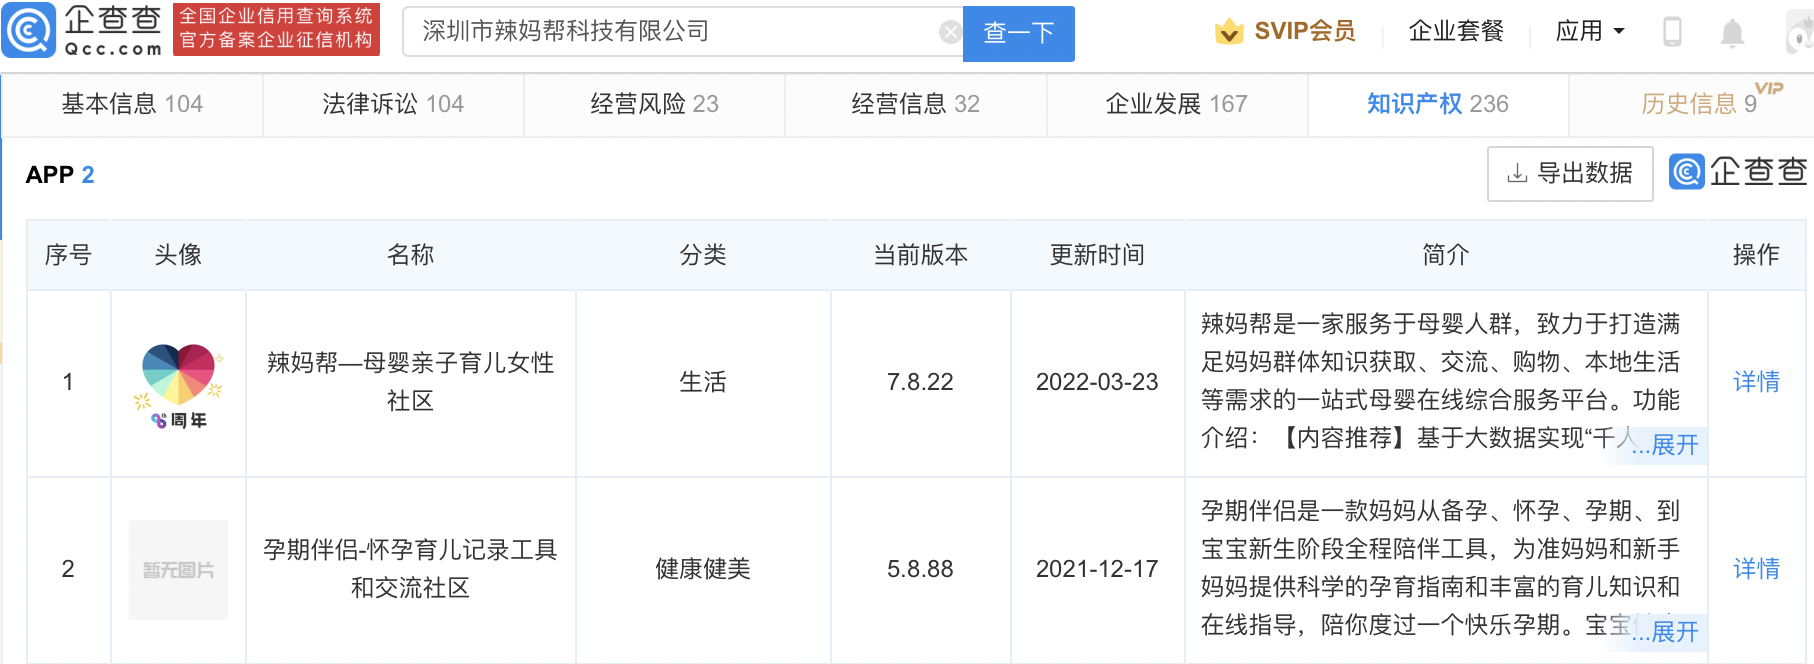Image resolution: width=1814 pixels, height=664 pixels.
Task: Click the 操作 column header
Action: 1756,255
